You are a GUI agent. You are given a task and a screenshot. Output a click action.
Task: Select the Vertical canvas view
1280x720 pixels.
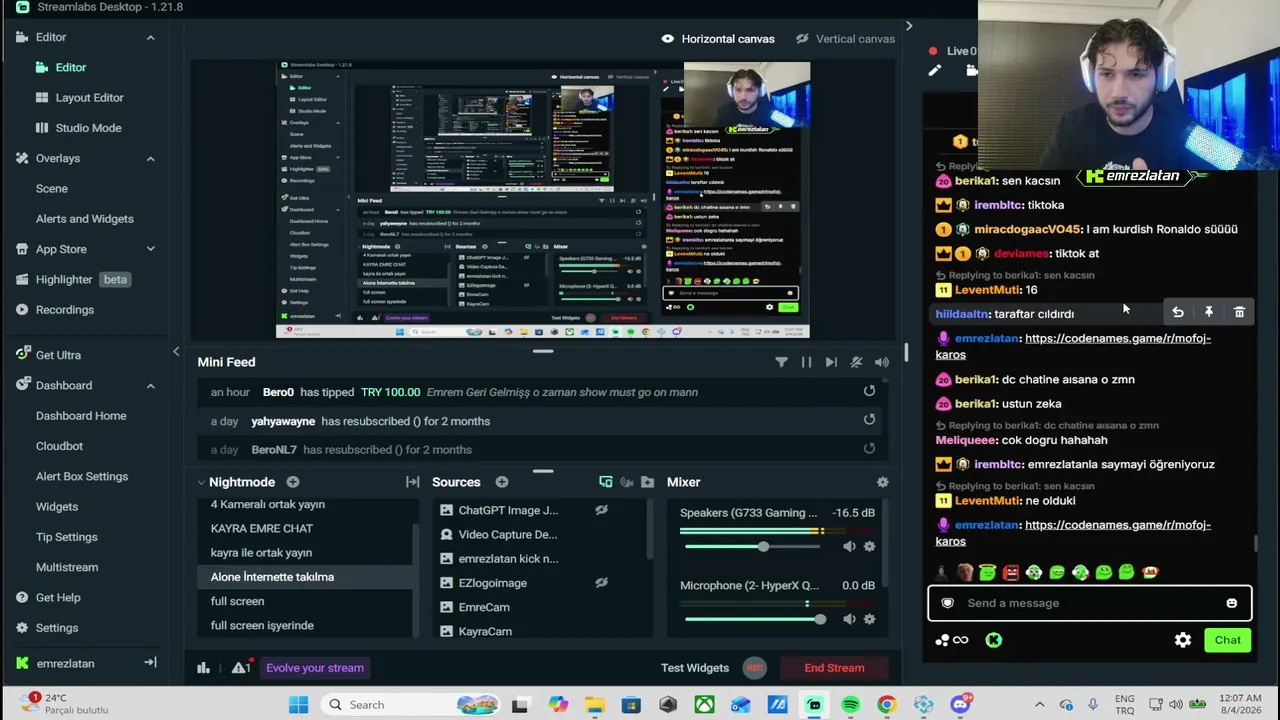(845, 39)
